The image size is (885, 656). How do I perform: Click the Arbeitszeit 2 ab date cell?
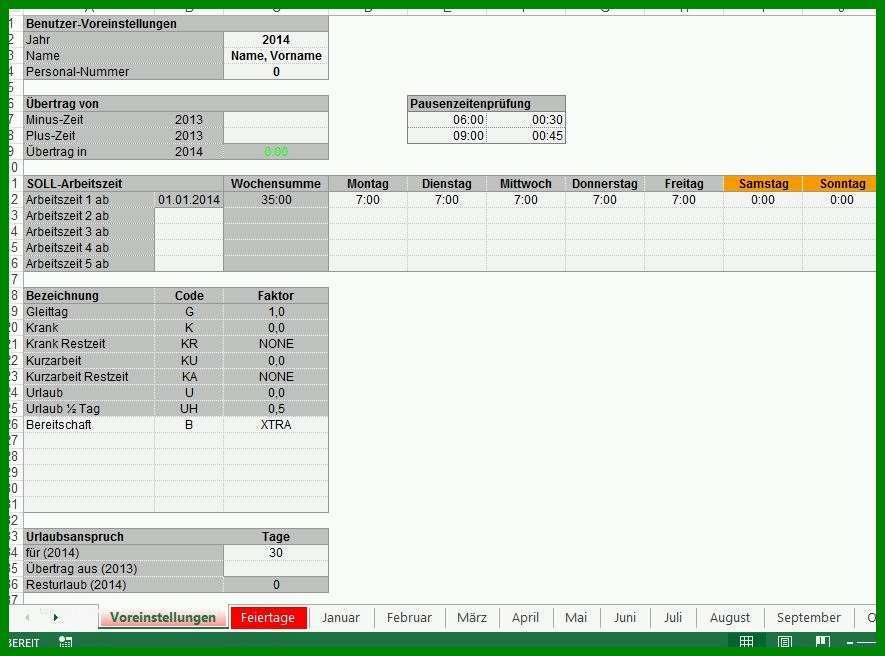[189, 216]
